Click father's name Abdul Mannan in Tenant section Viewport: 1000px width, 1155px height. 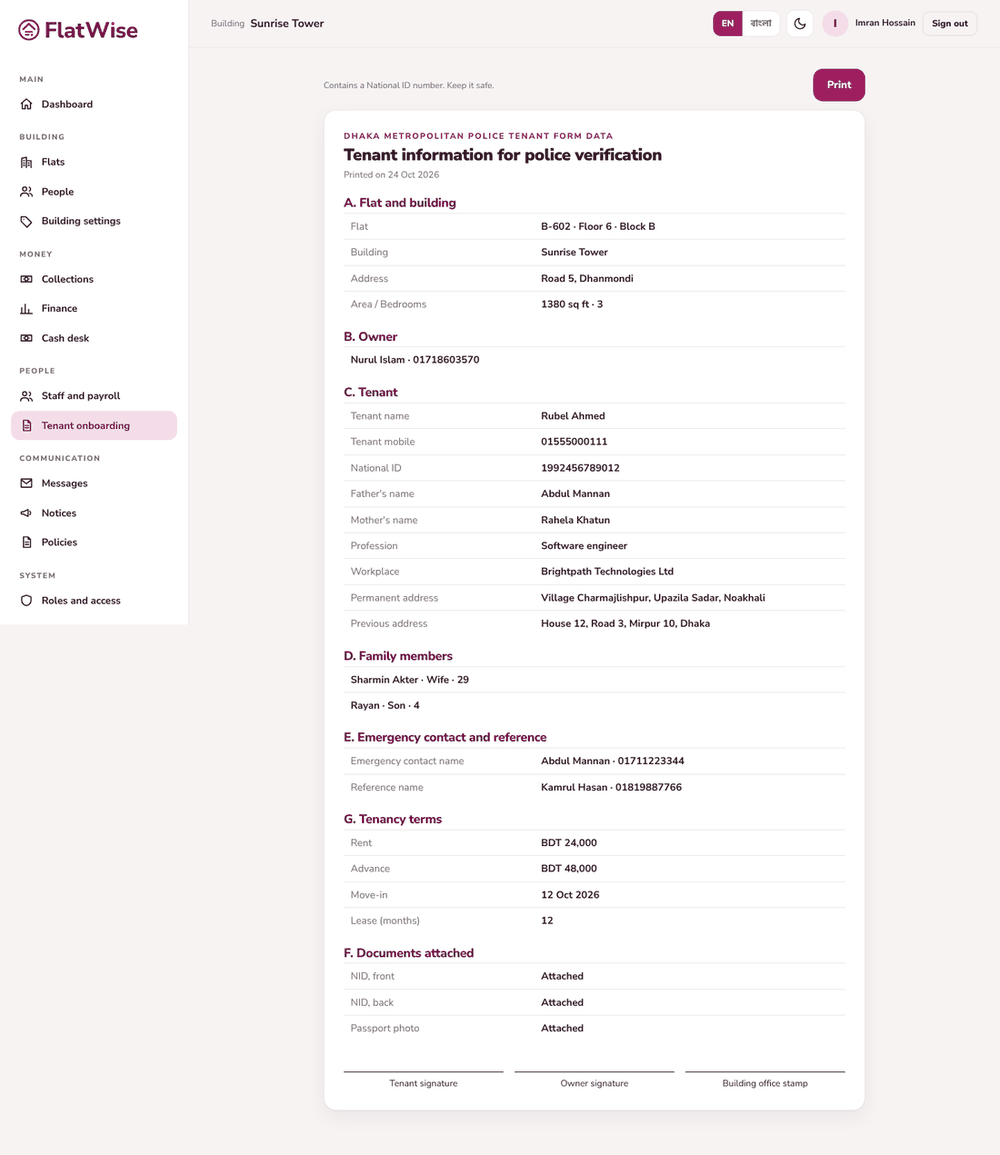coord(575,494)
